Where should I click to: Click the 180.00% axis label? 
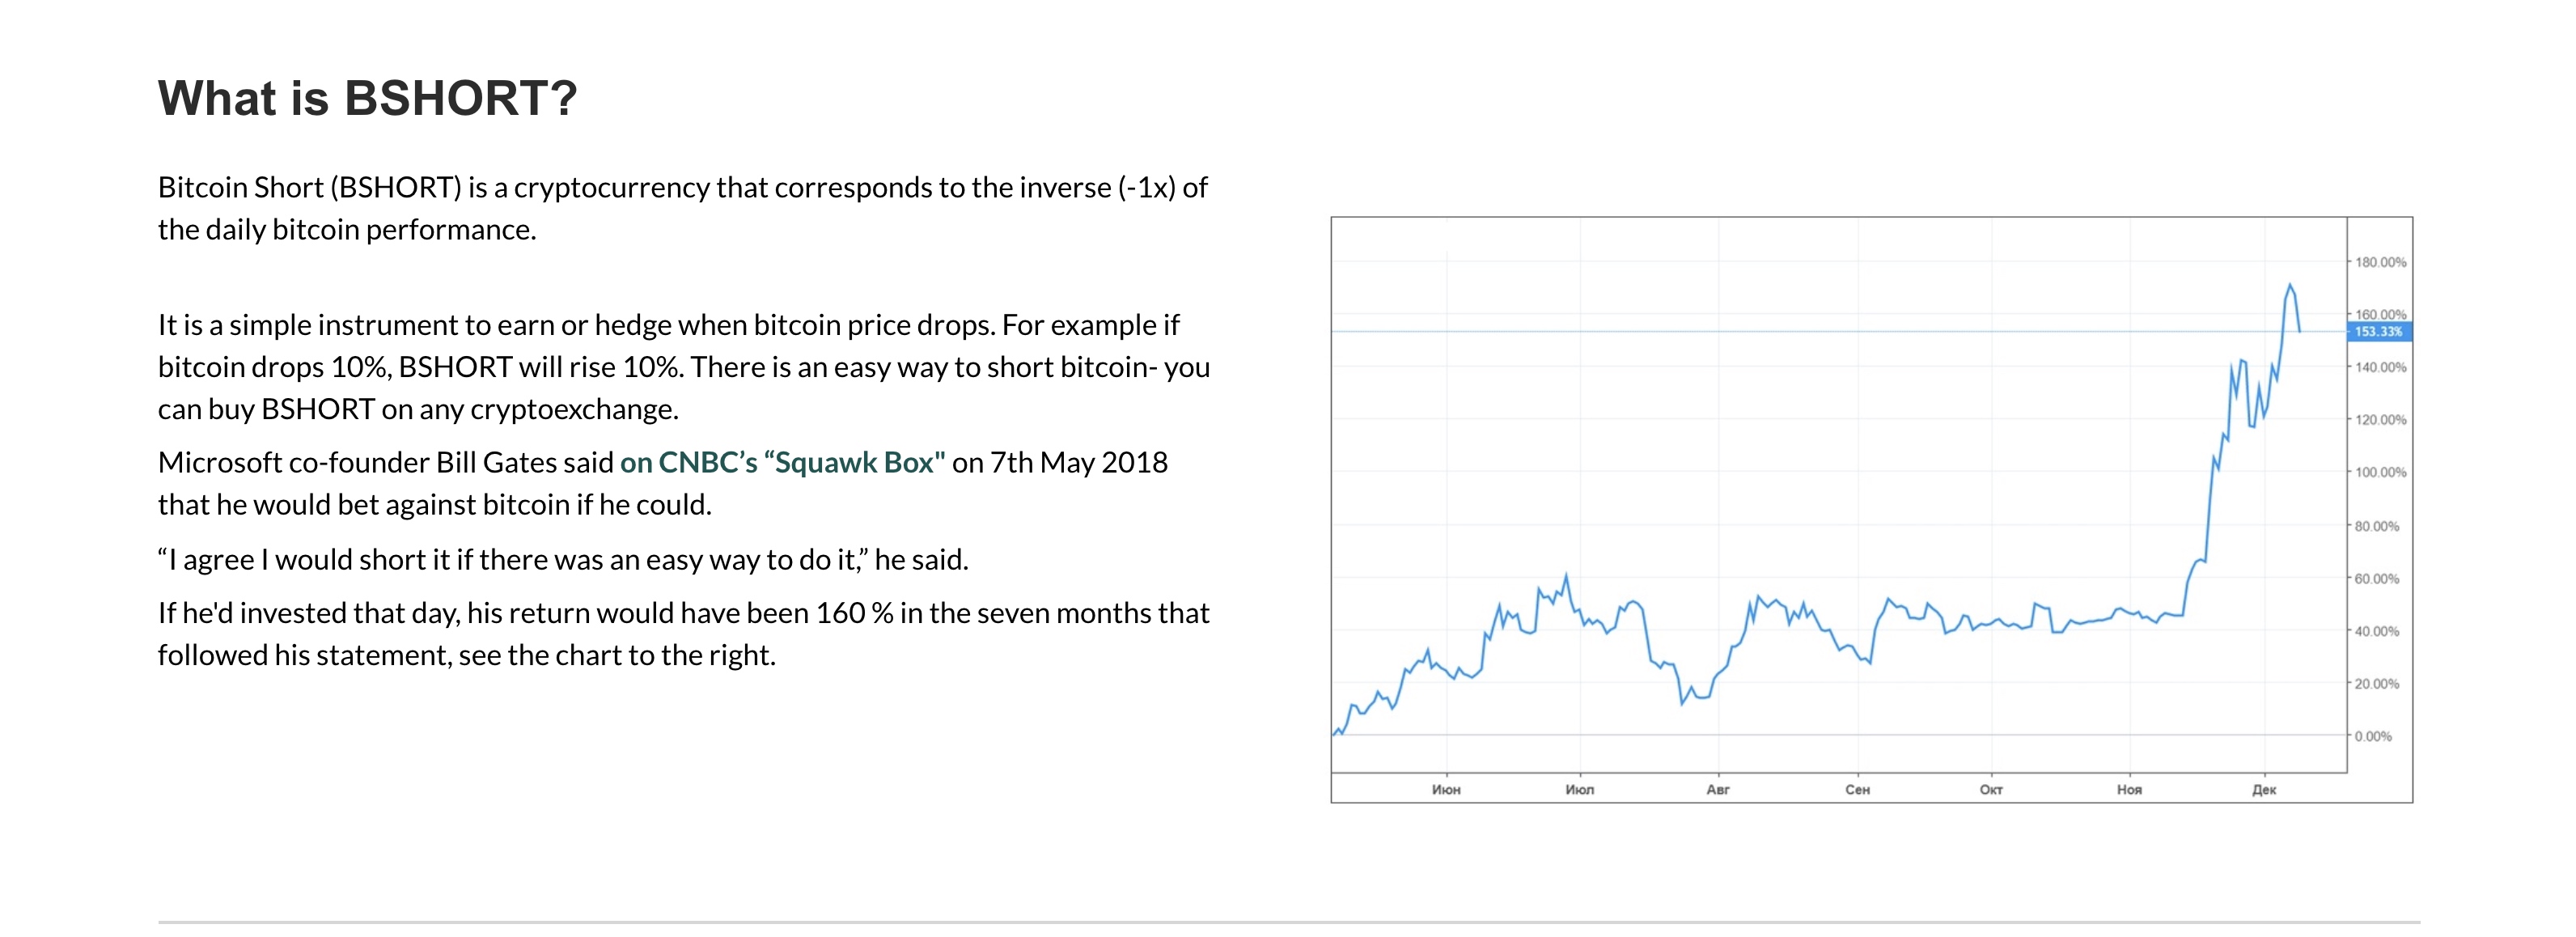(x=2380, y=263)
